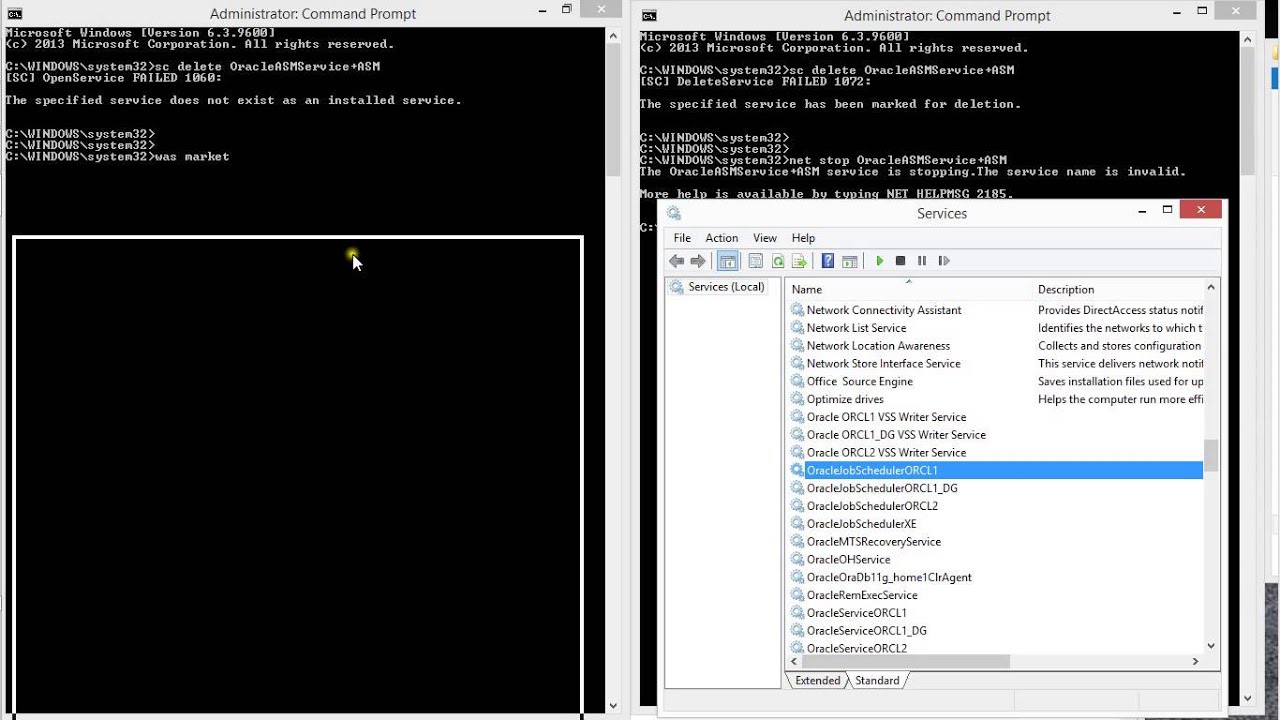
Task: Open the Help menu in Services
Action: [x=803, y=238]
